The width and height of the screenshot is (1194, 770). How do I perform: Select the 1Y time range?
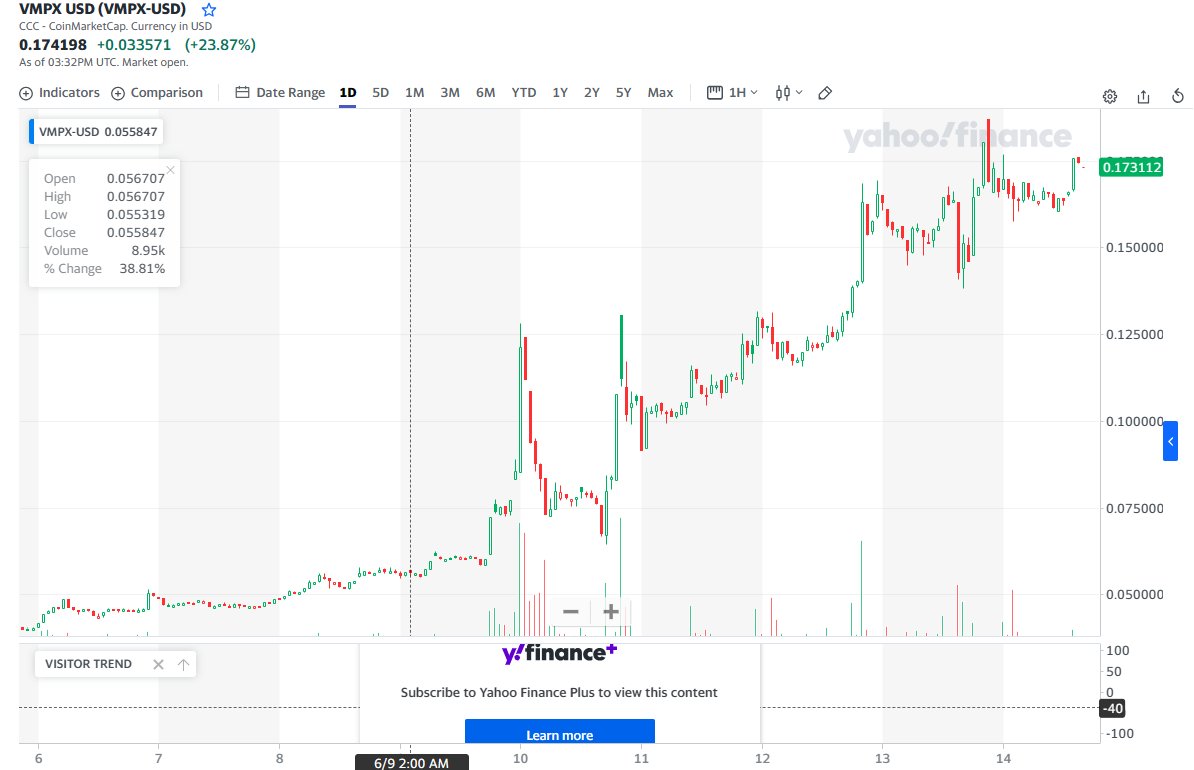click(x=560, y=93)
